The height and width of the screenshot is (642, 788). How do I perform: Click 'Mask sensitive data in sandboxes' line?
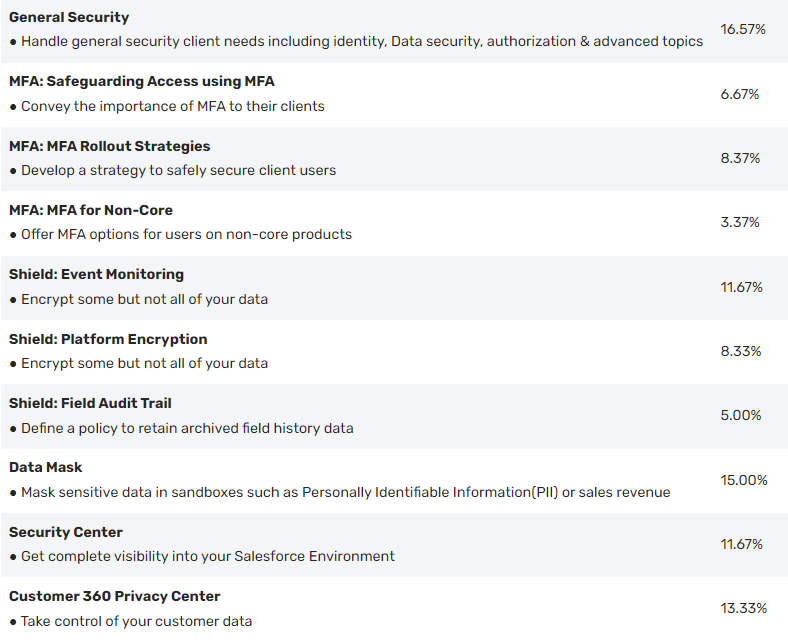(x=340, y=492)
